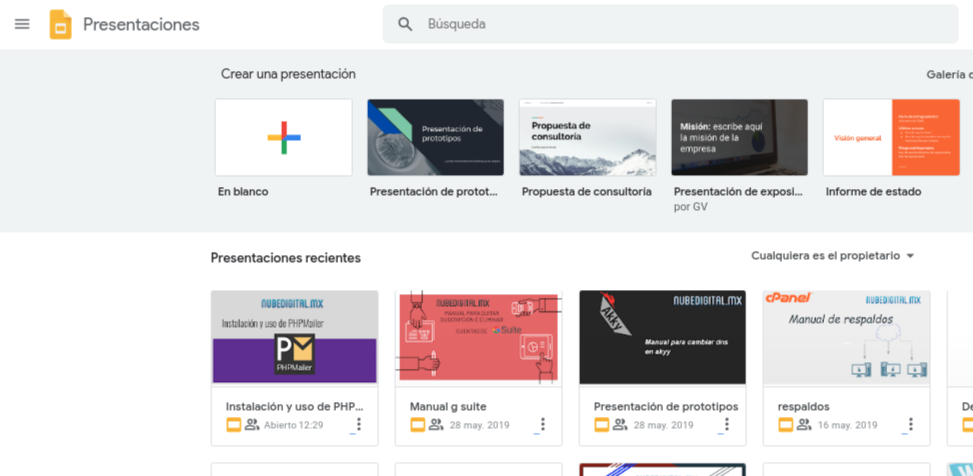Click the Google Slides logo icon
The width and height of the screenshot is (973, 476).
(61, 24)
